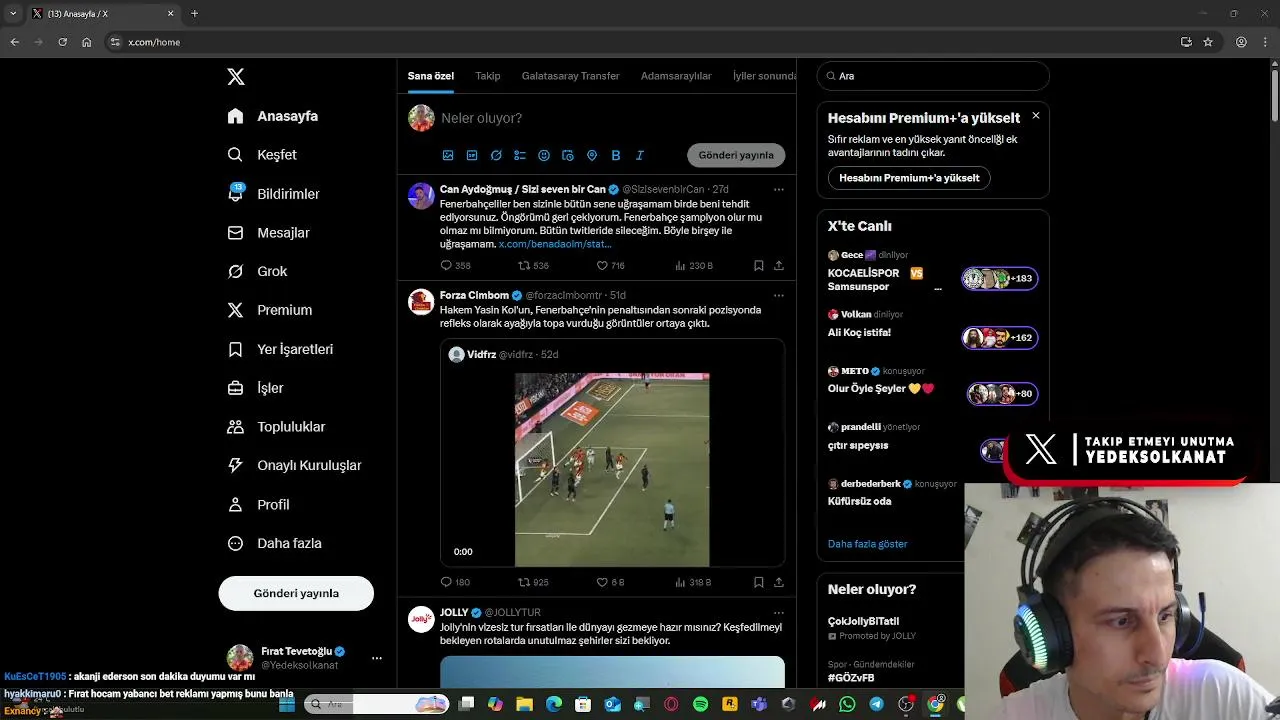Viewport: 1280px width, 720px height.
Task: Close the Premium+ upgrade card
Action: pyautogui.click(x=1036, y=116)
